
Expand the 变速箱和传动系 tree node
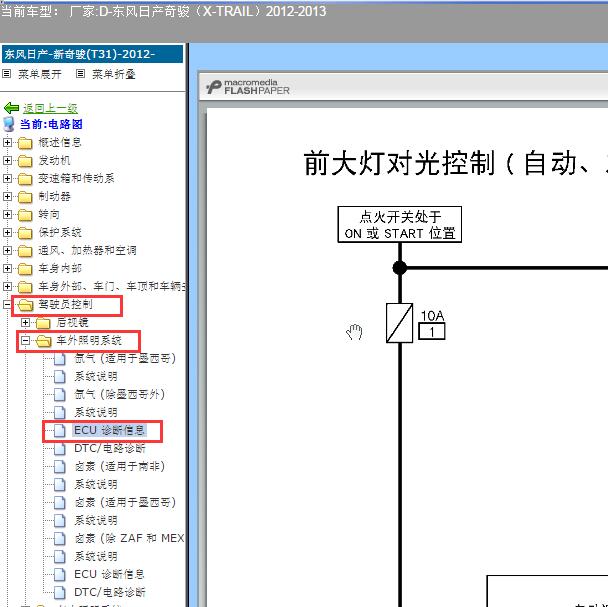(7, 178)
